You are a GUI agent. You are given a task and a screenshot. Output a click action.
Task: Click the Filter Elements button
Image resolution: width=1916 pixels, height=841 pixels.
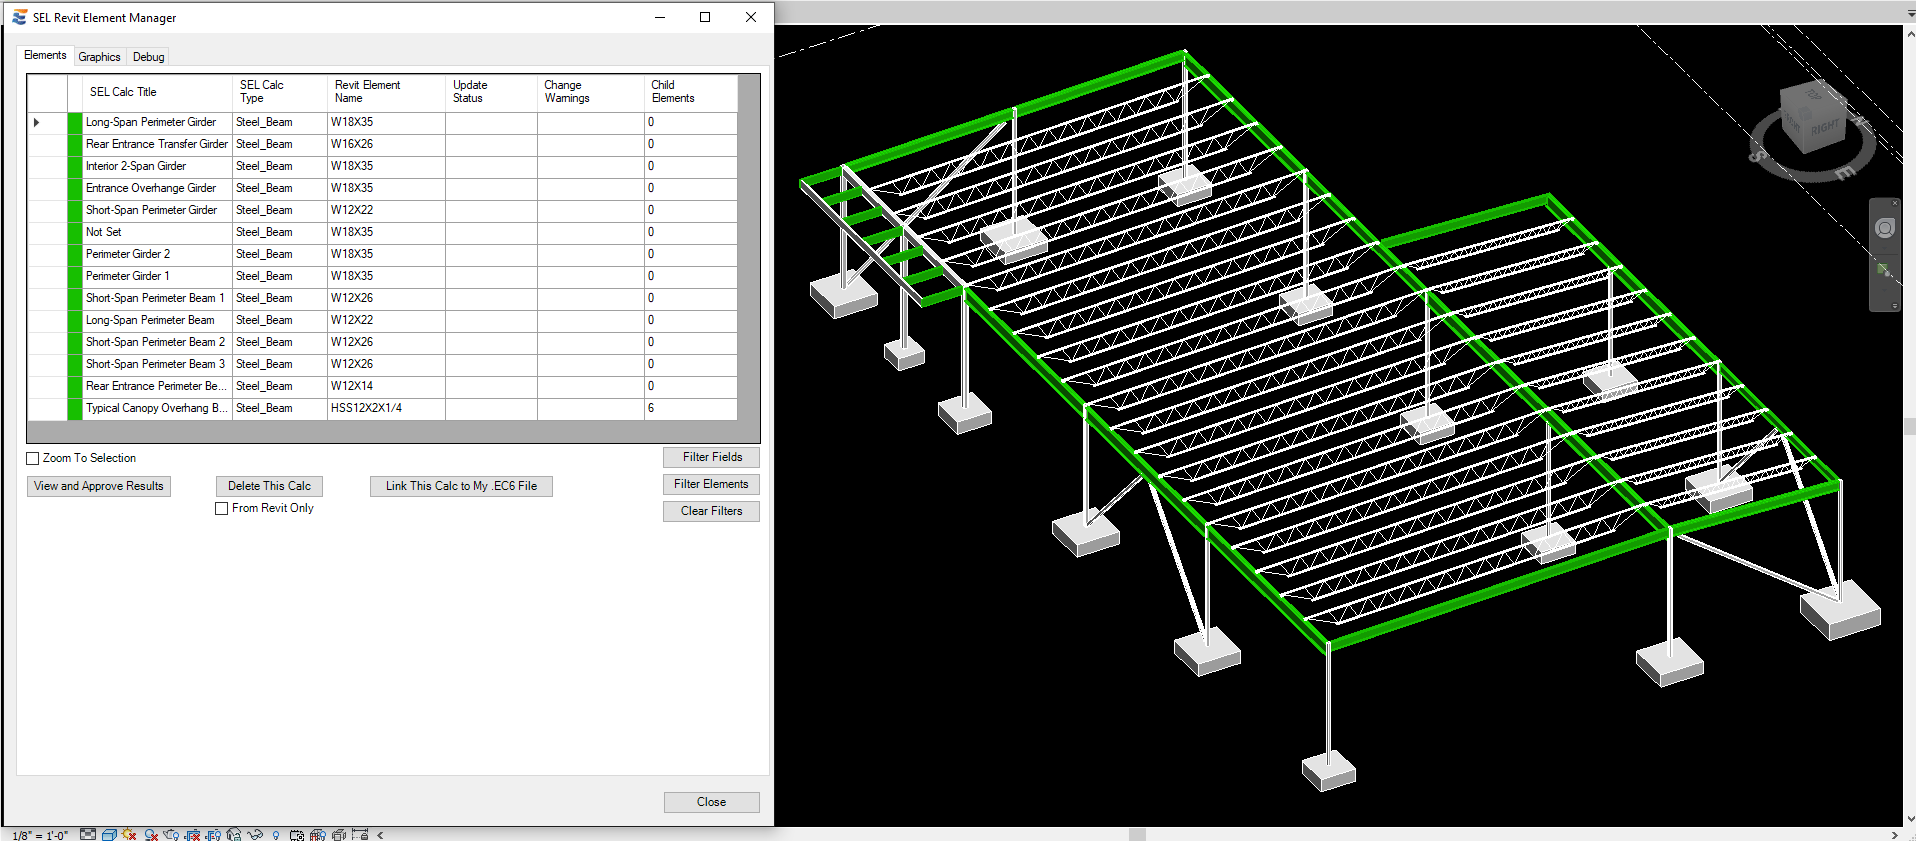[x=711, y=484]
